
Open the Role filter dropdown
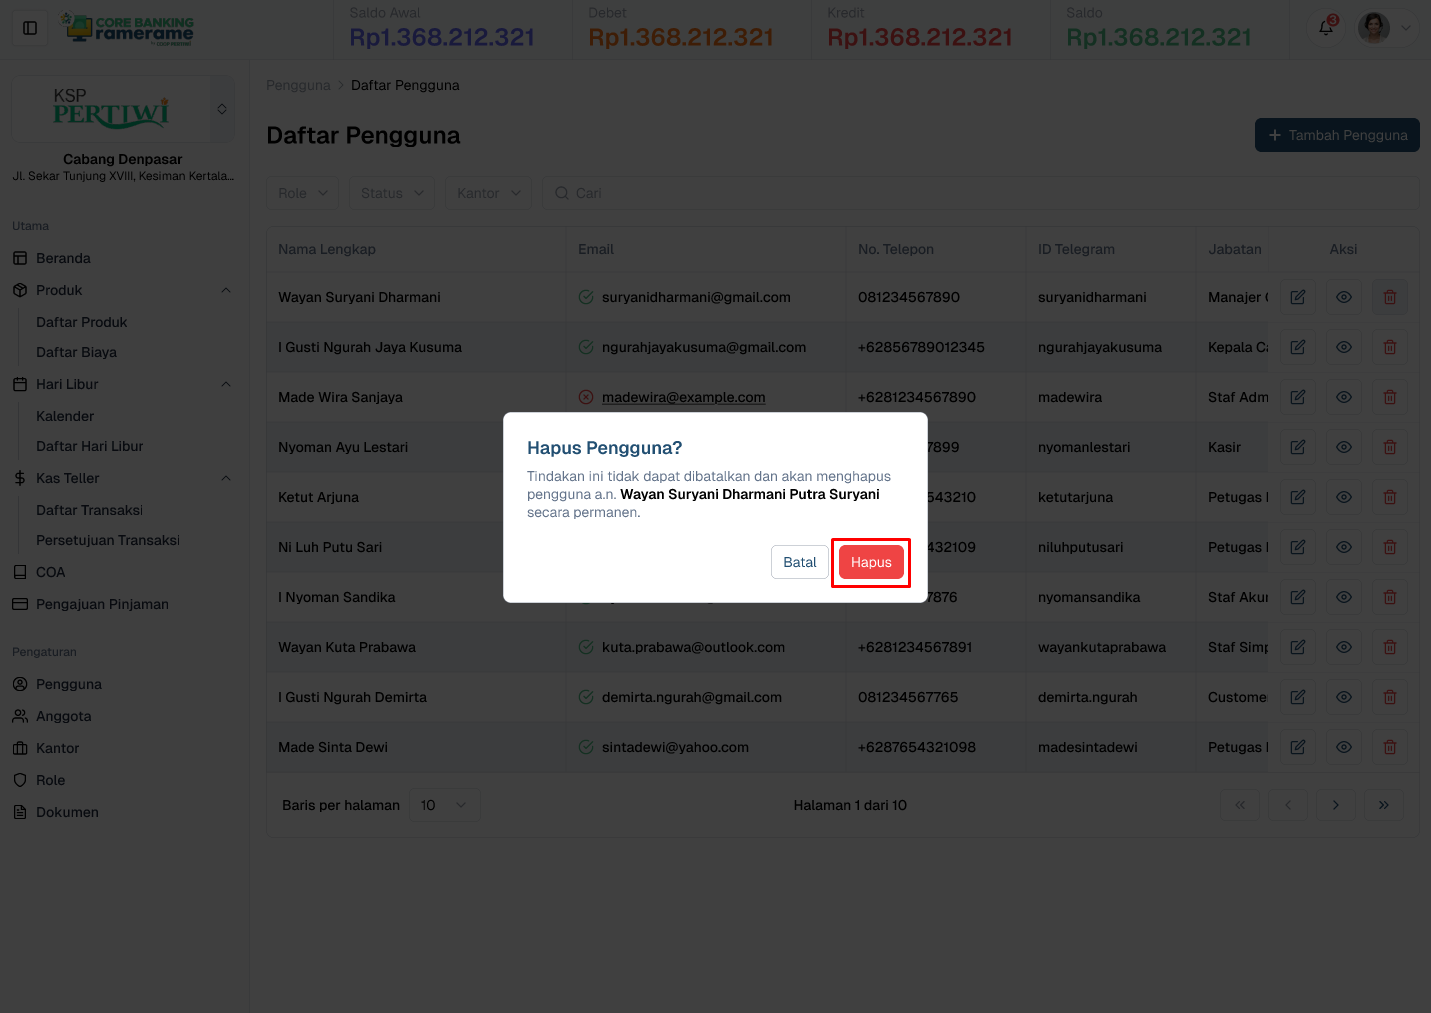pos(302,192)
